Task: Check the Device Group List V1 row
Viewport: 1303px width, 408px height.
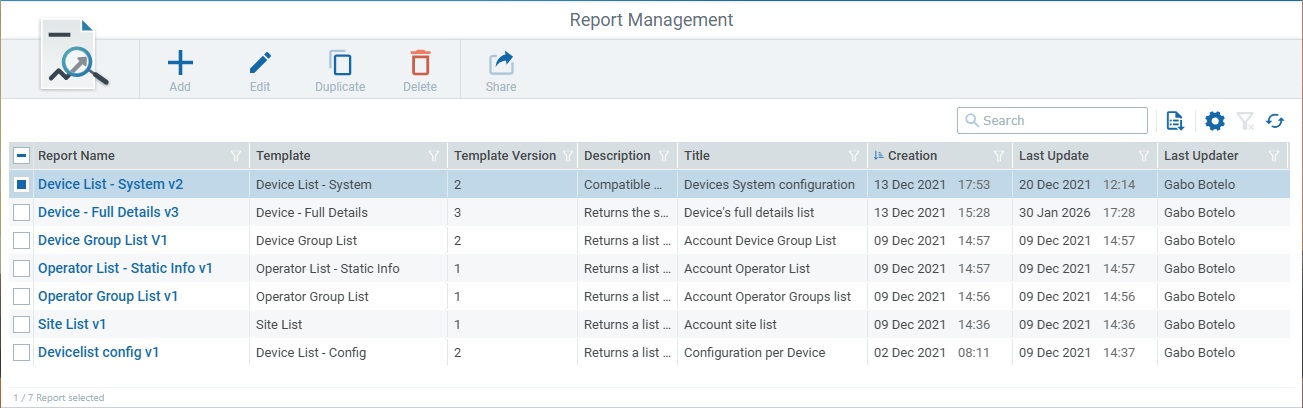Action: click(x=21, y=240)
